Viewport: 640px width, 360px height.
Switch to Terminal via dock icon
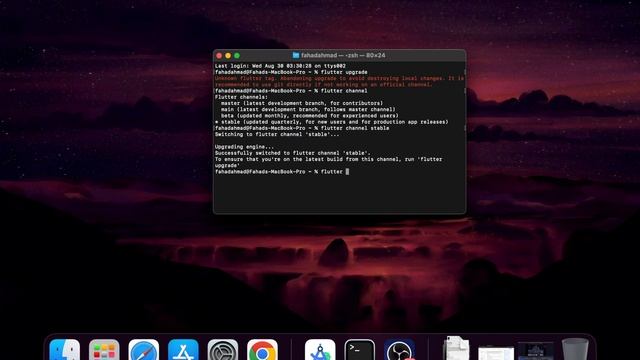tap(360, 350)
